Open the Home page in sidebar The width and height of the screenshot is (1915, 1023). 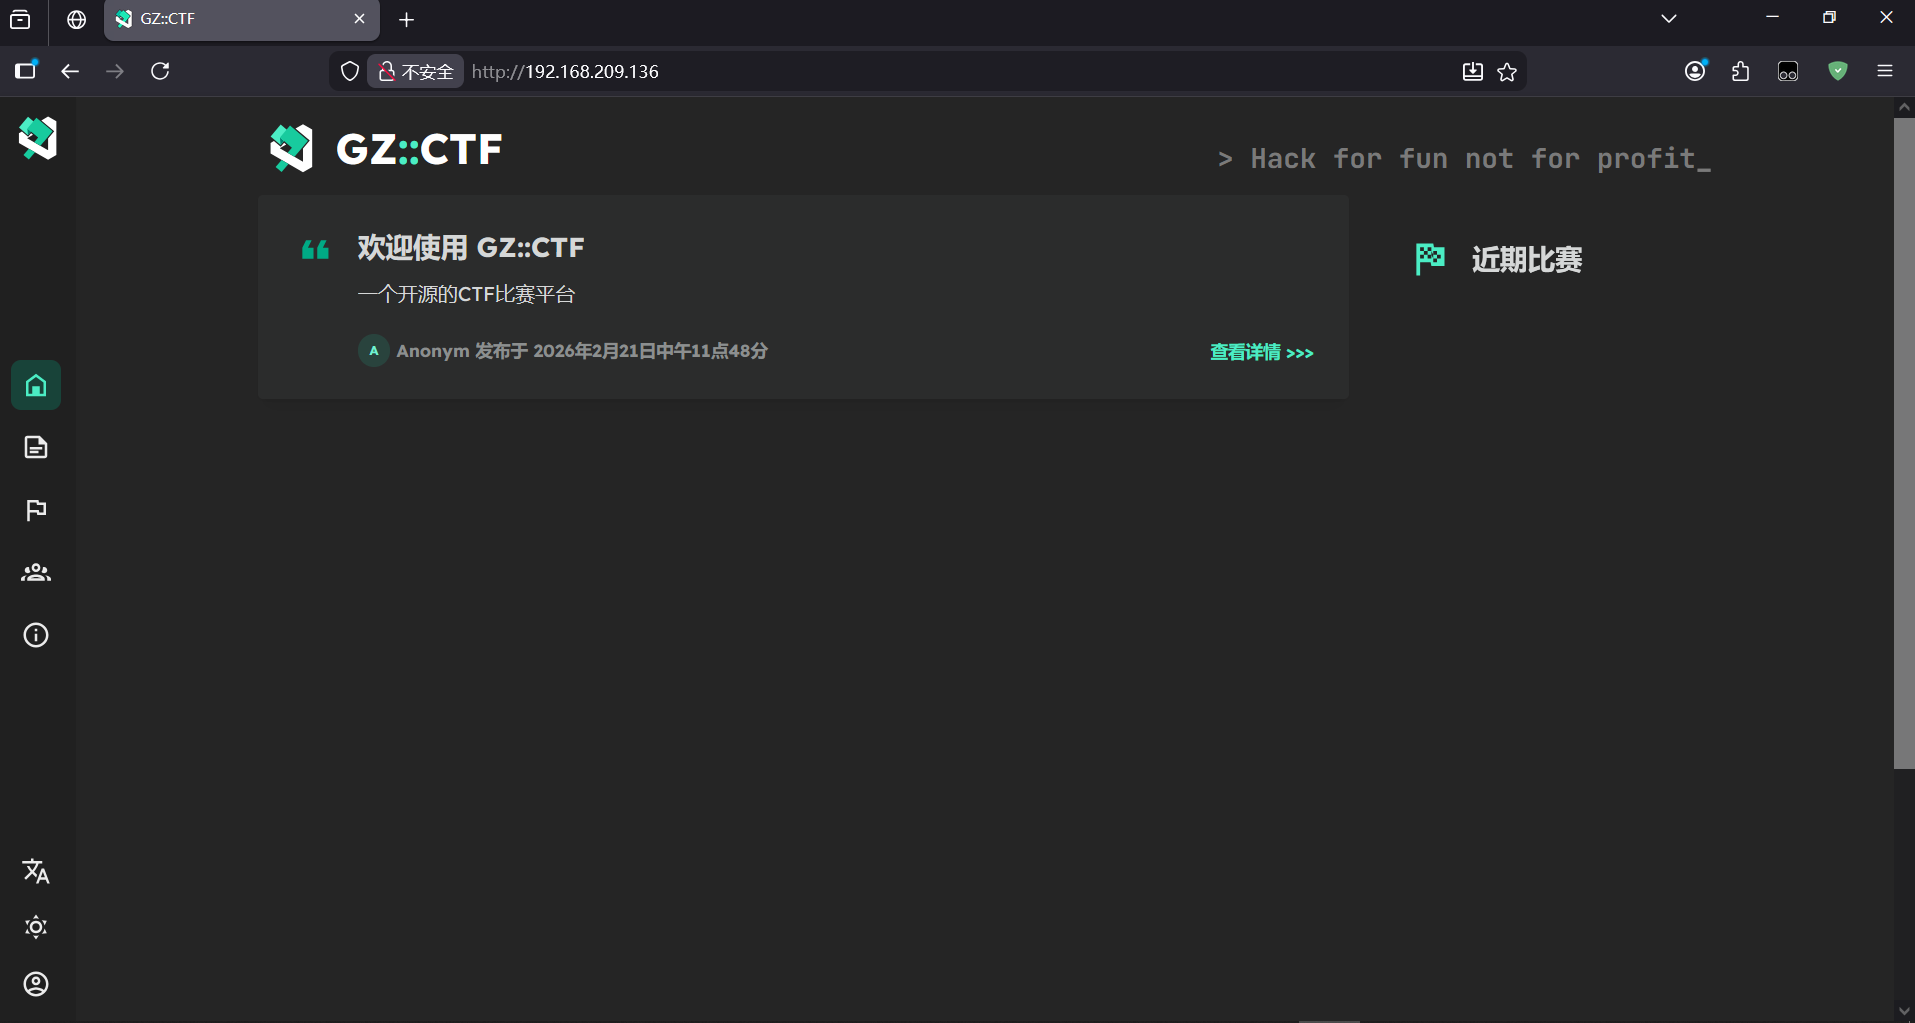36,385
